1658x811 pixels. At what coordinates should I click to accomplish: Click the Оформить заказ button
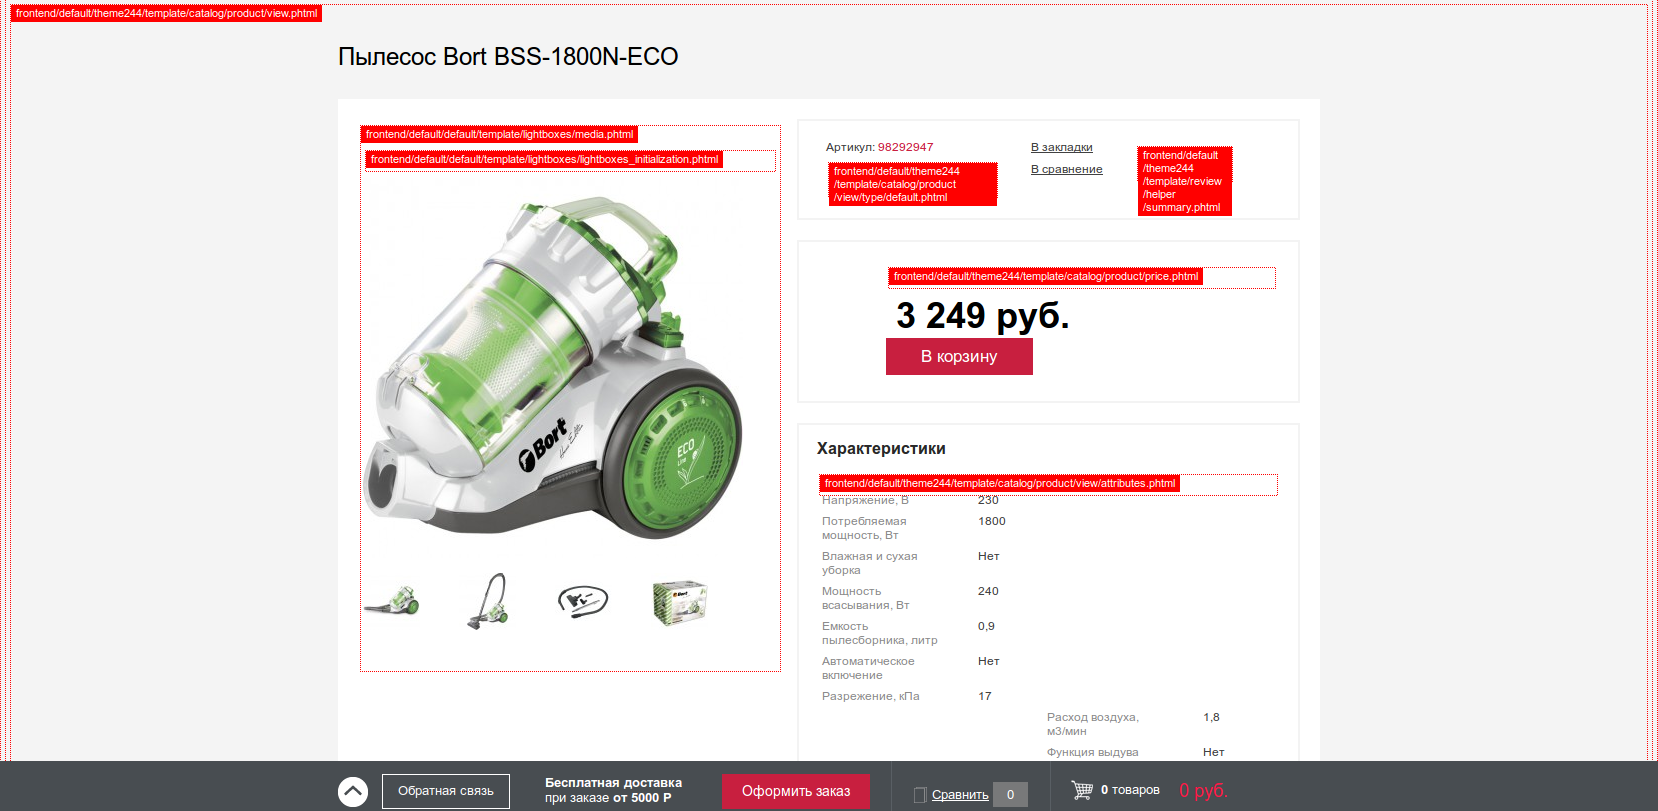tap(796, 791)
